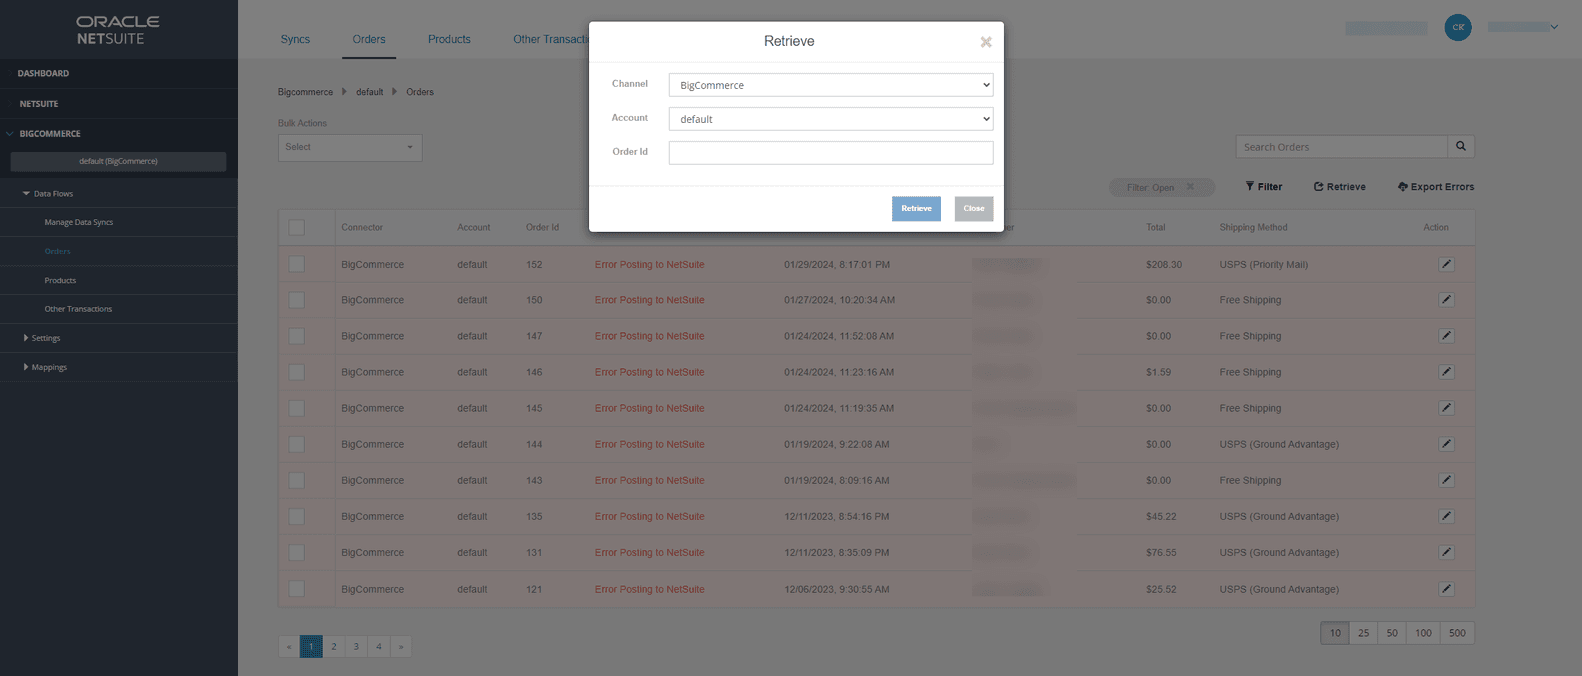Screen dimensions: 1582x676
Task: Open edit icon for order 146
Action: pos(1446,372)
